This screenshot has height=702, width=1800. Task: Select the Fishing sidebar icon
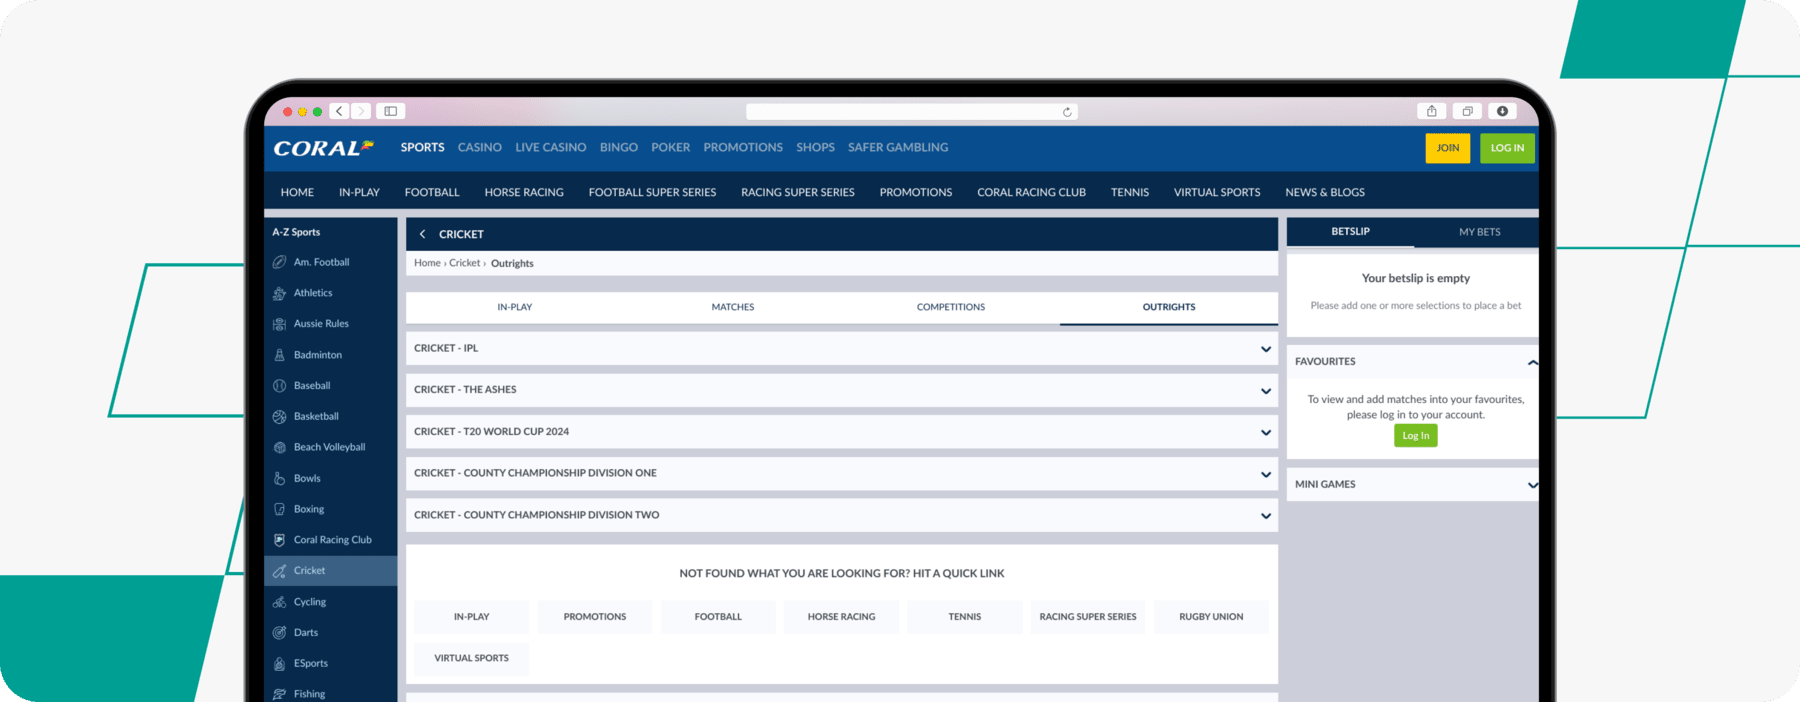[280, 694]
